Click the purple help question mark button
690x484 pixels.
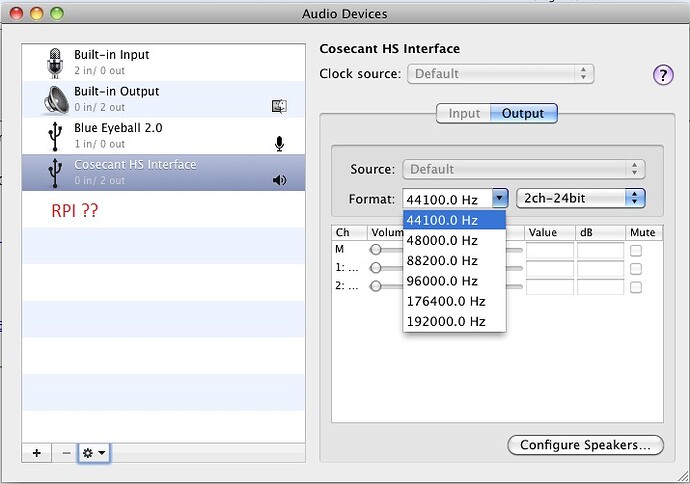click(x=662, y=75)
